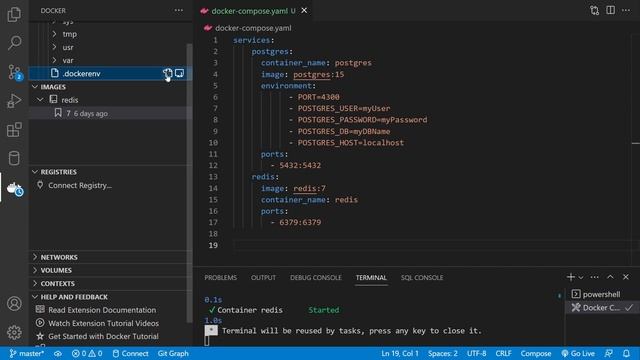
Task: Open the Database view in activity bar
Action: [14, 158]
